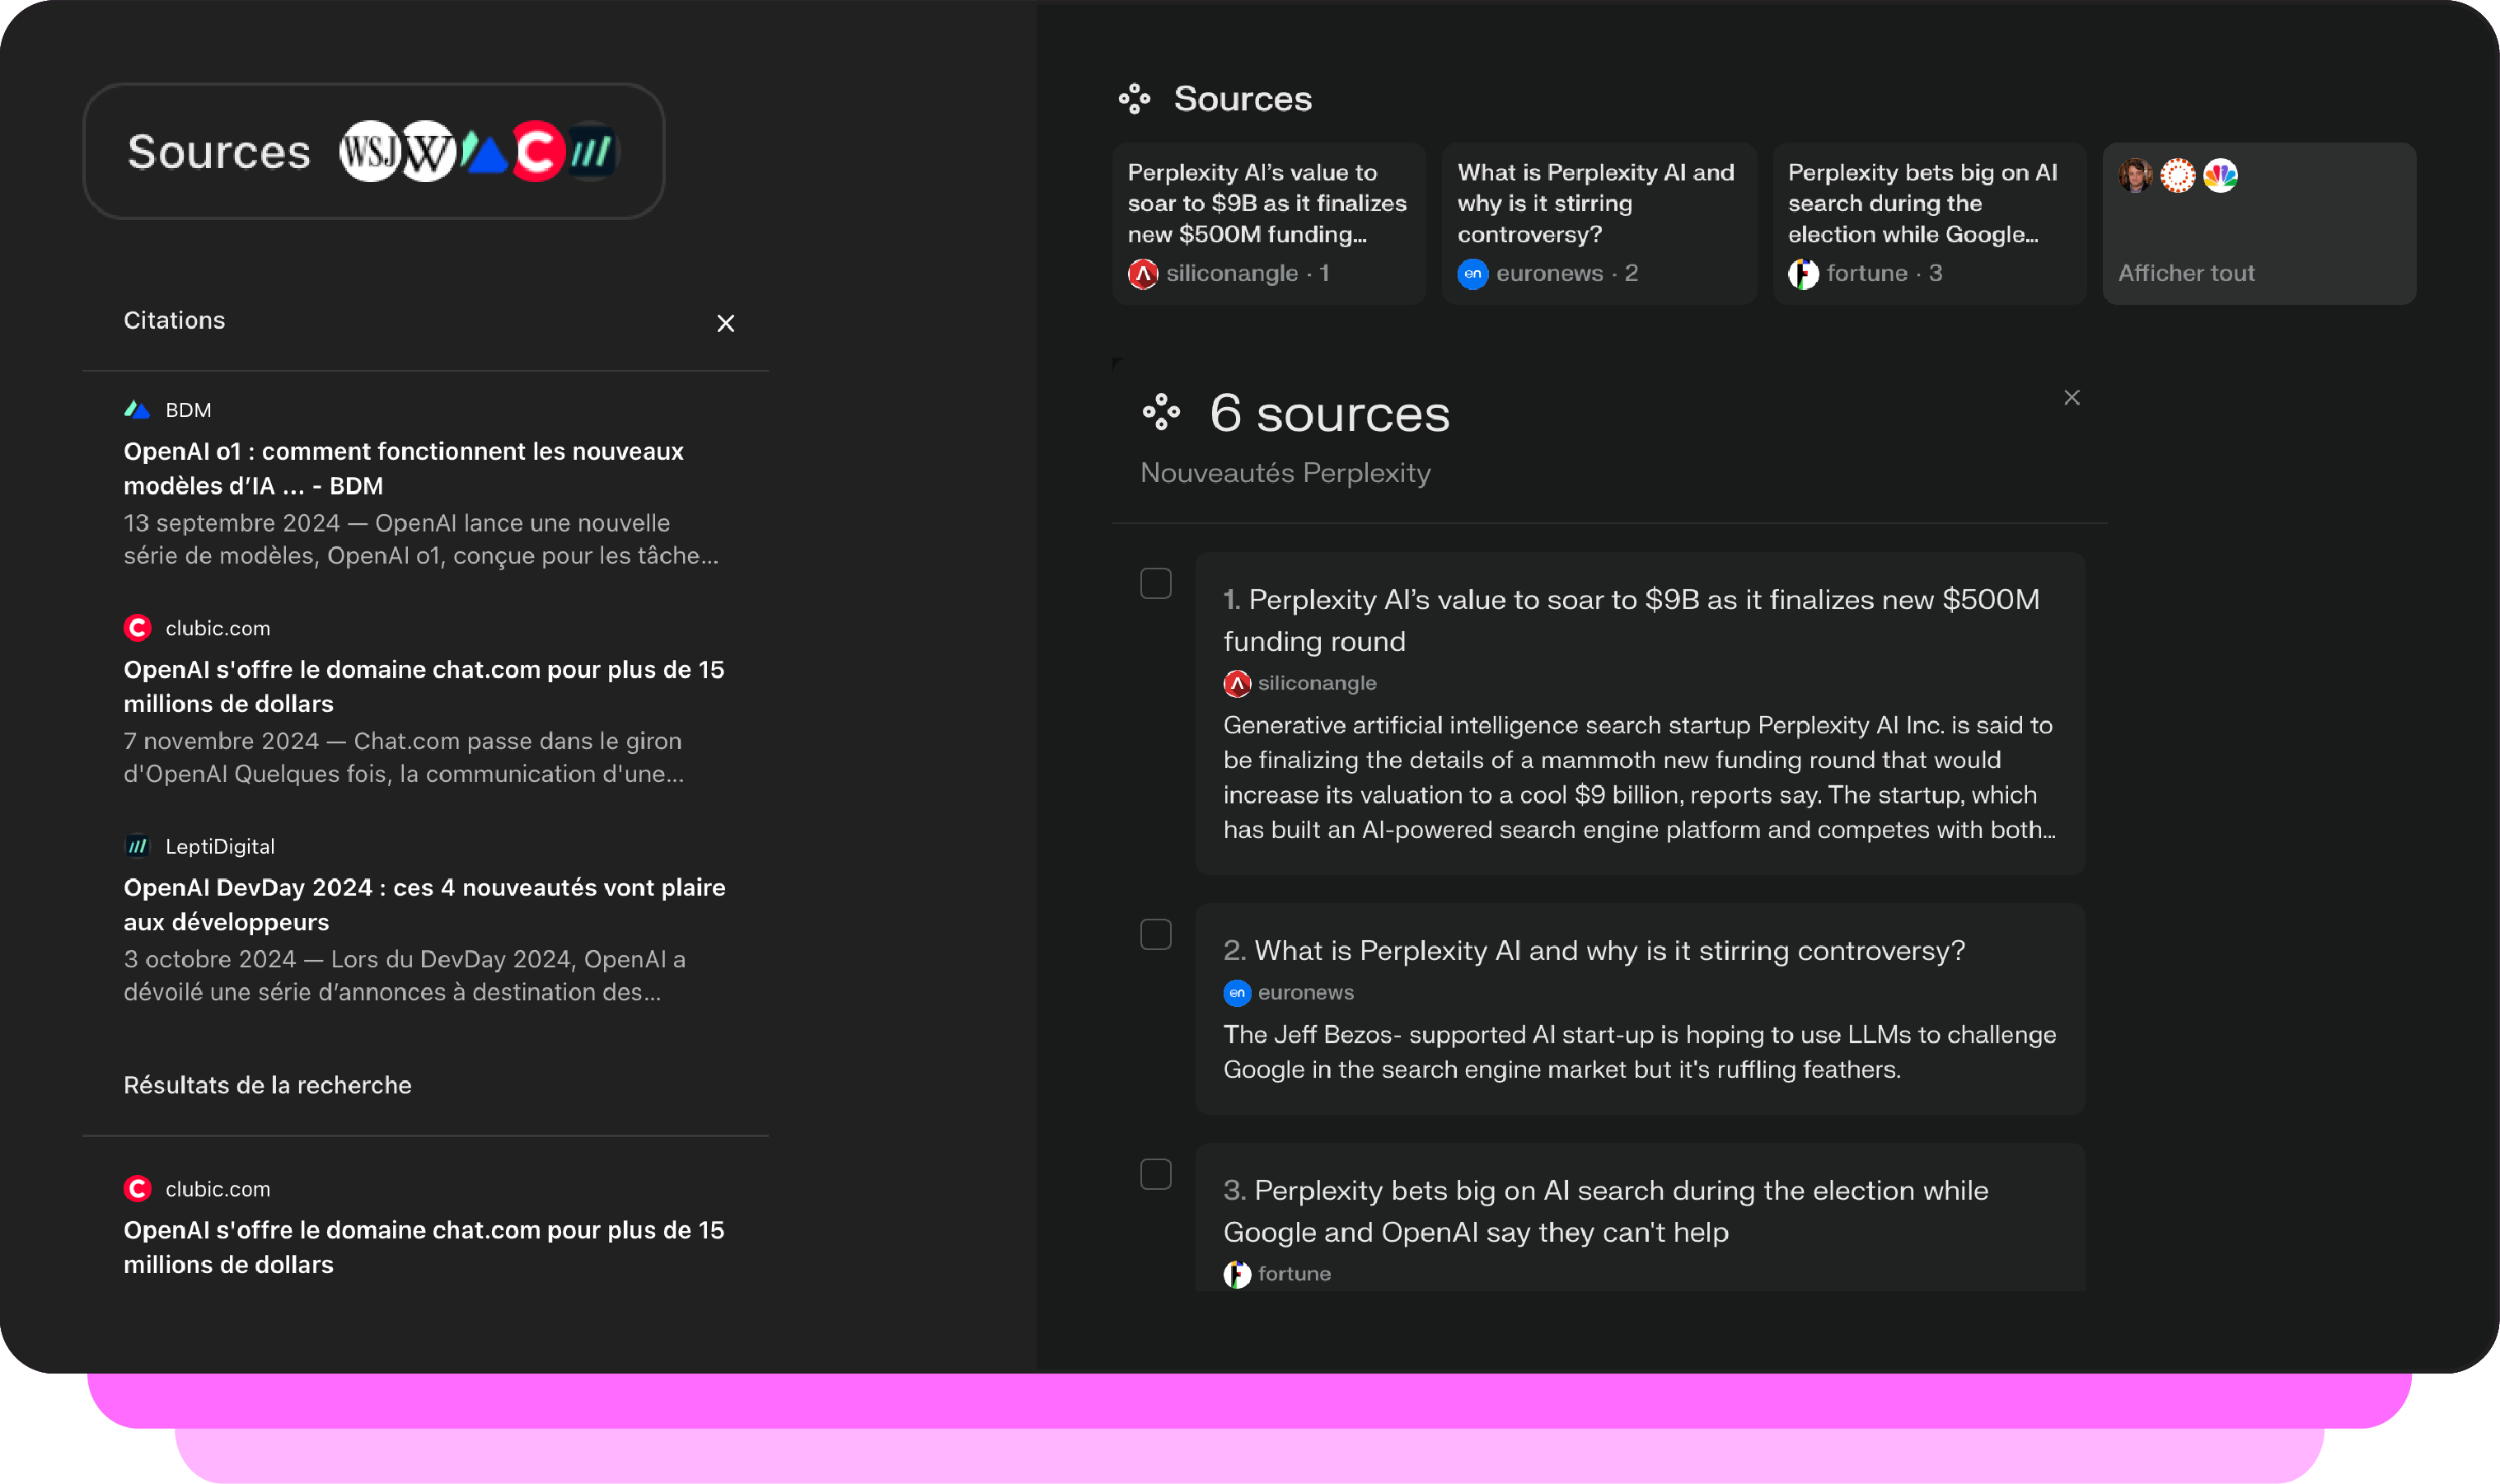This screenshot has width=2500, height=1484.
Task: Click the orange circular icon in Afficher tout card
Action: click(2178, 176)
